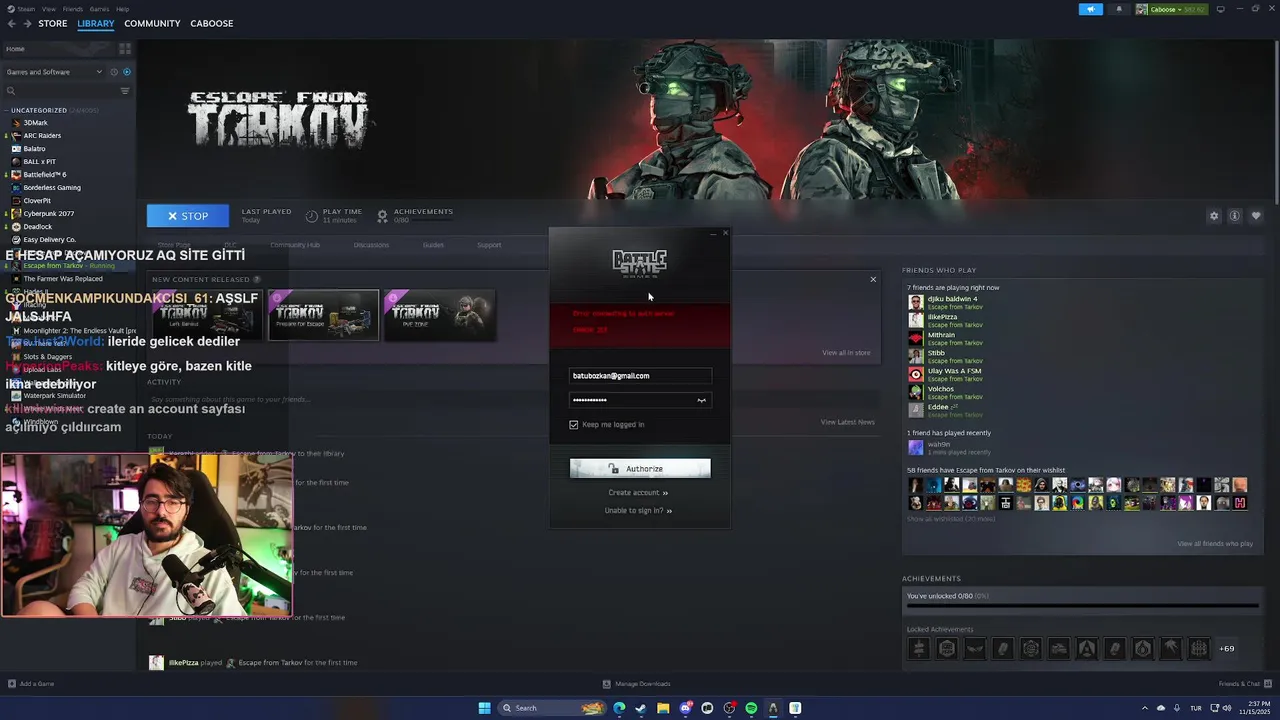Screen dimensions: 1280x720
Task: Open the PVE Zone content thumbnail
Action: pos(440,315)
